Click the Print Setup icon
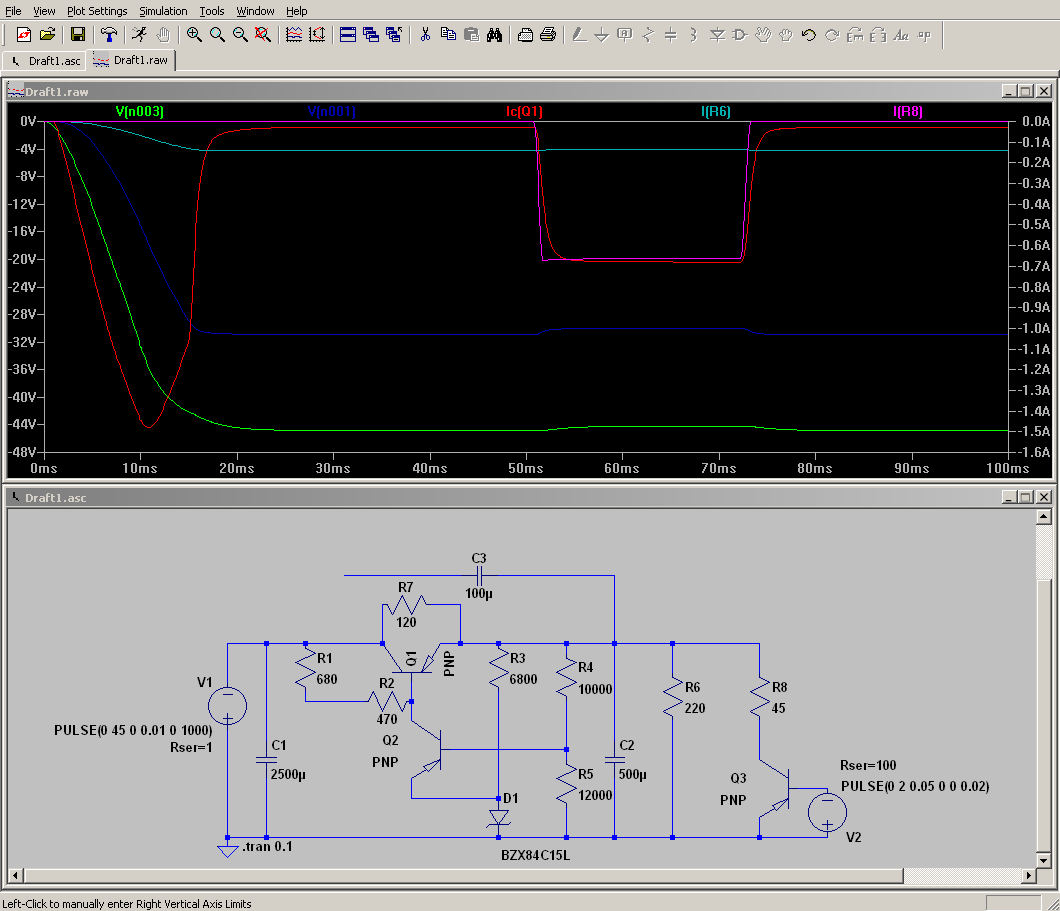The height and width of the screenshot is (911, 1060). (x=525, y=34)
